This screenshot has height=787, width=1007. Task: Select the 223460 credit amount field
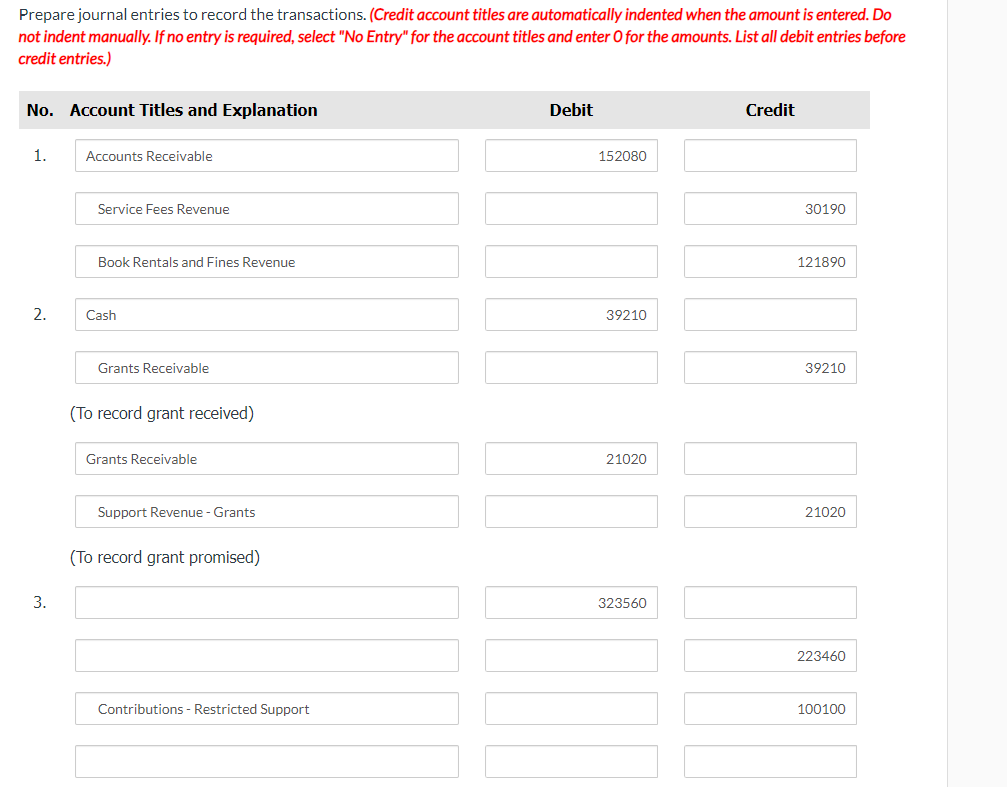coord(769,655)
